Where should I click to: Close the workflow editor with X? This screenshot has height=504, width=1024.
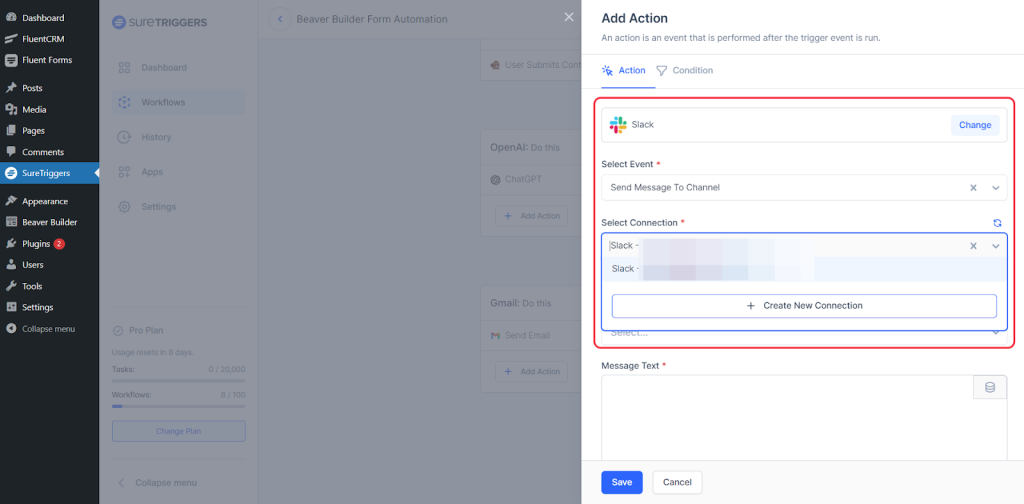coord(569,17)
